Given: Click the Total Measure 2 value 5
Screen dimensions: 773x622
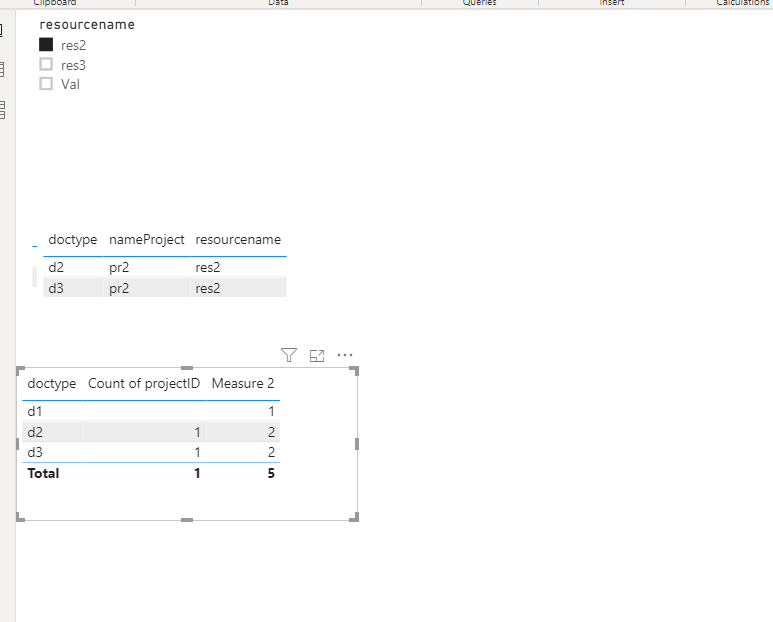Looking at the screenshot, I should click(271, 473).
